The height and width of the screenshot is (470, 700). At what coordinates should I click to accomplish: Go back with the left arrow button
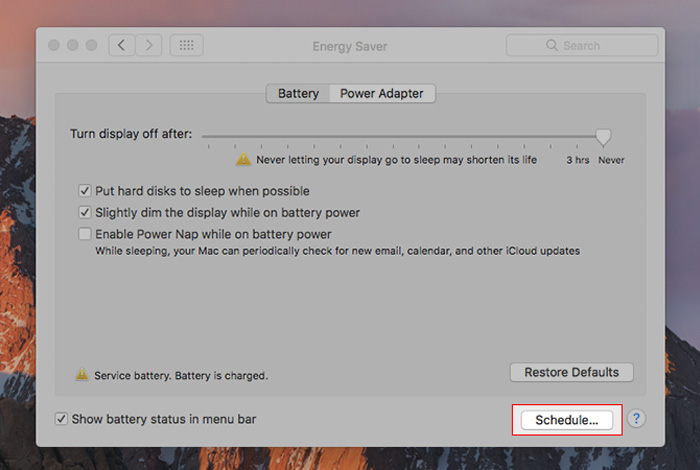(x=121, y=45)
